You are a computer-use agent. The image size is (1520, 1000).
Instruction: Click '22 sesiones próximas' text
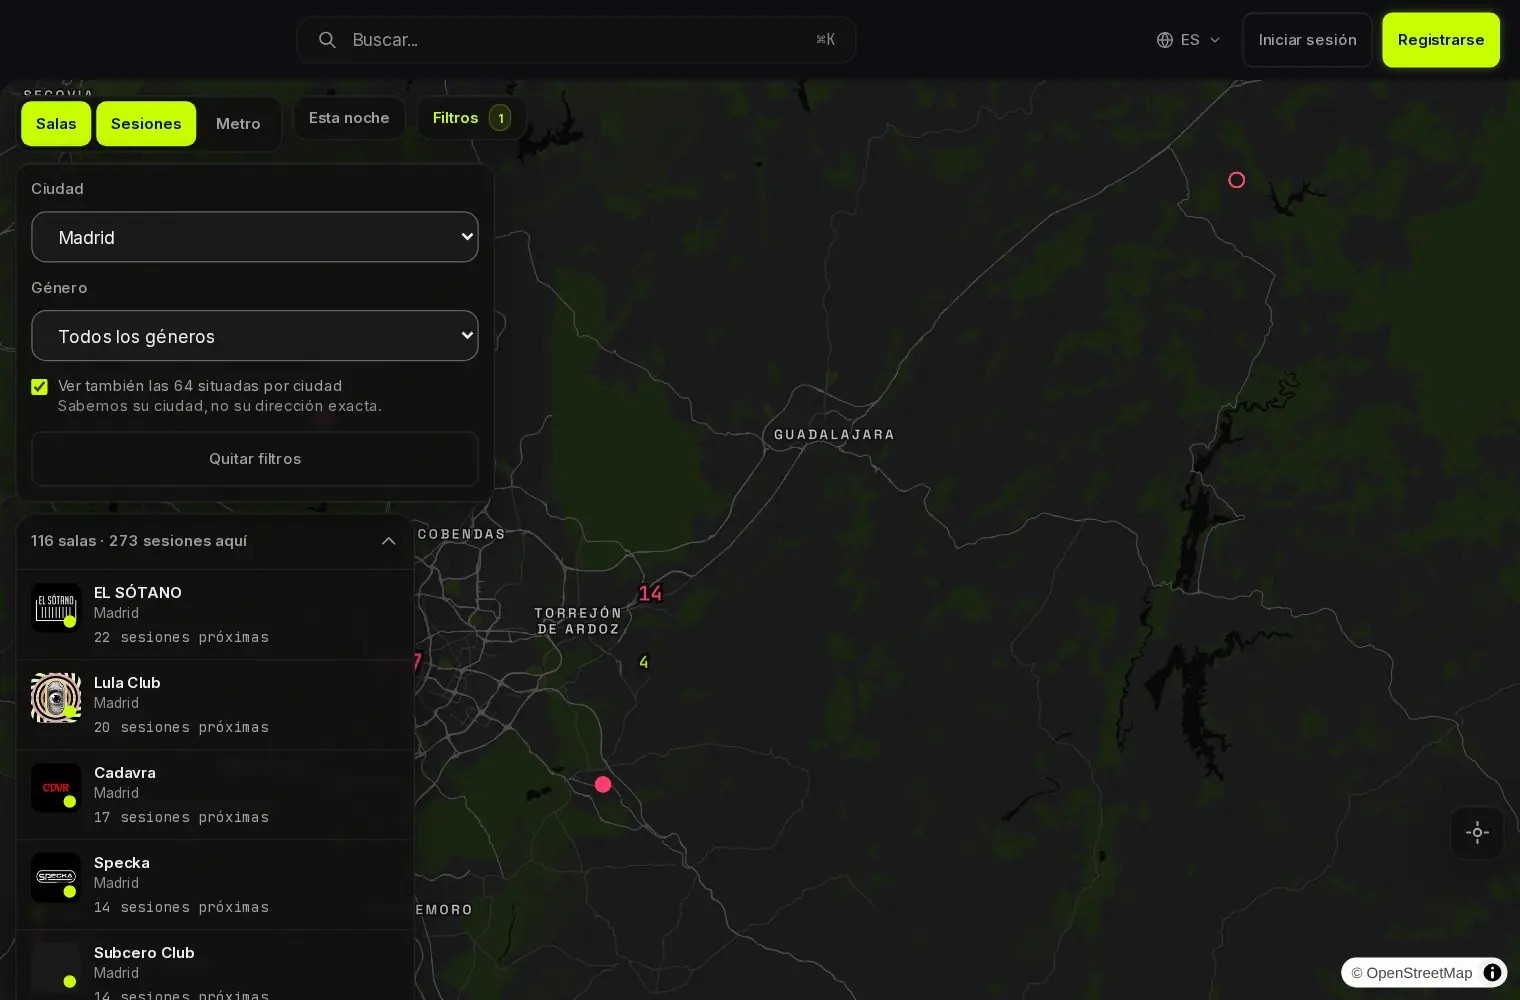coord(181,637)
